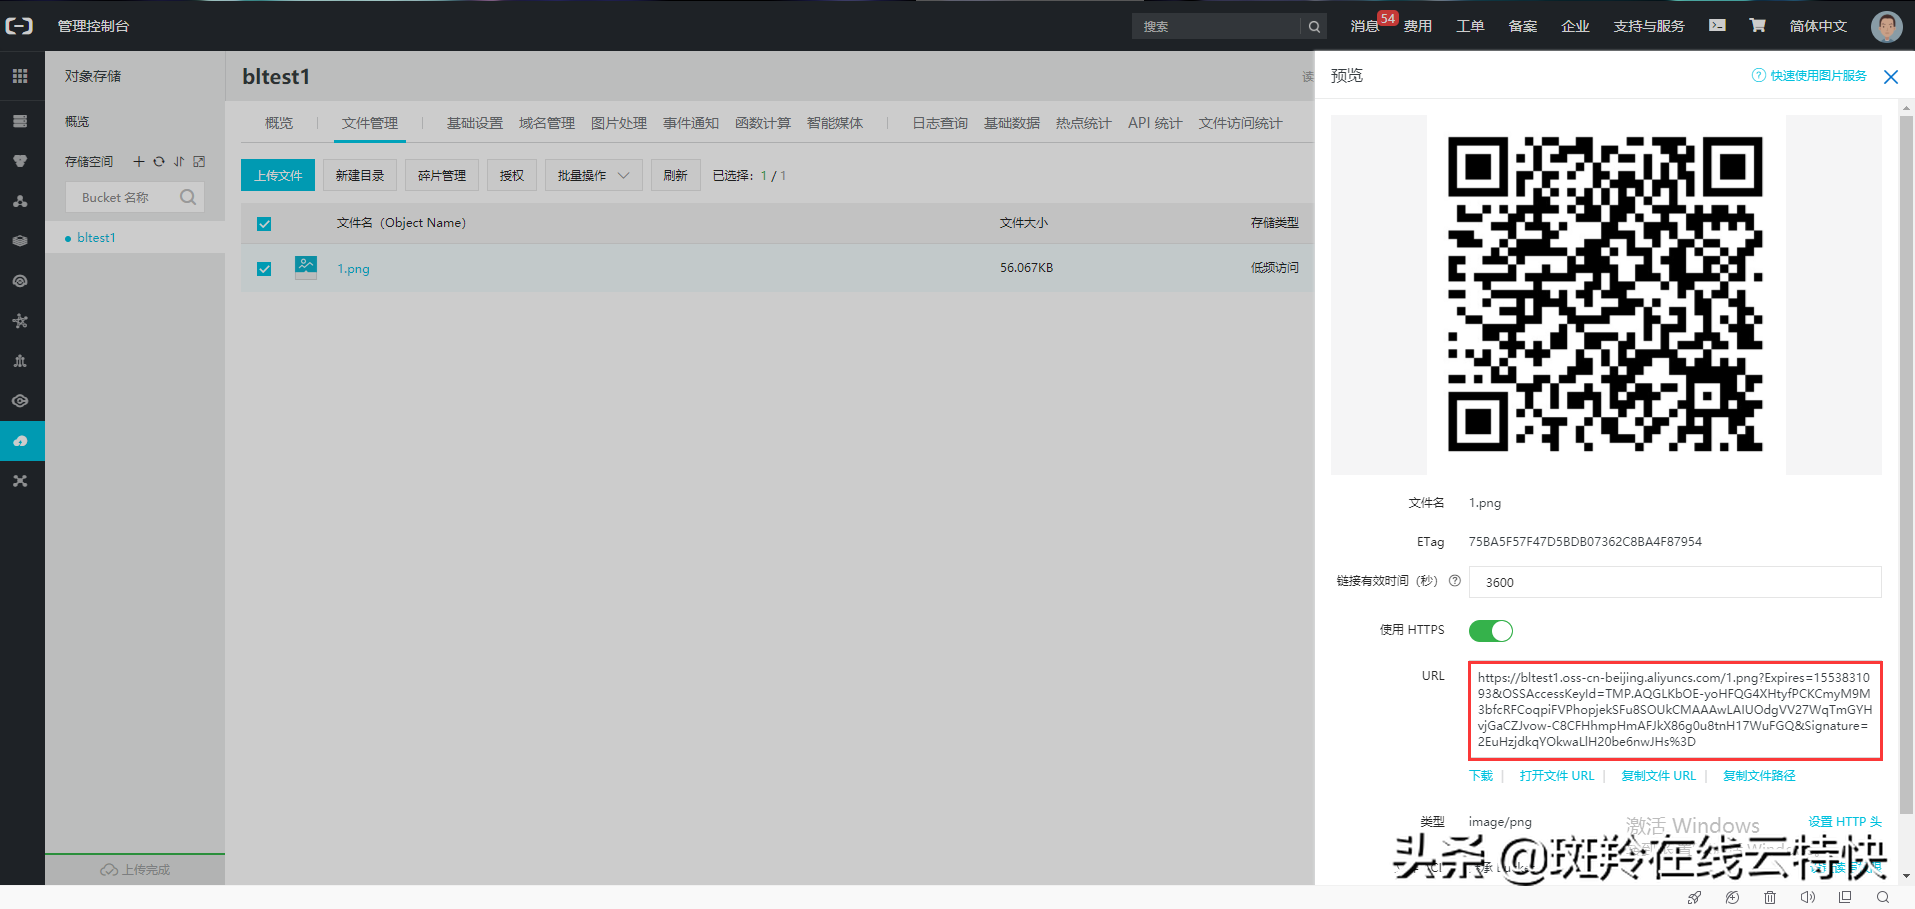Toggle the select-all files checkbox
The image size is (1915, 909).
[x=264, y=224]
